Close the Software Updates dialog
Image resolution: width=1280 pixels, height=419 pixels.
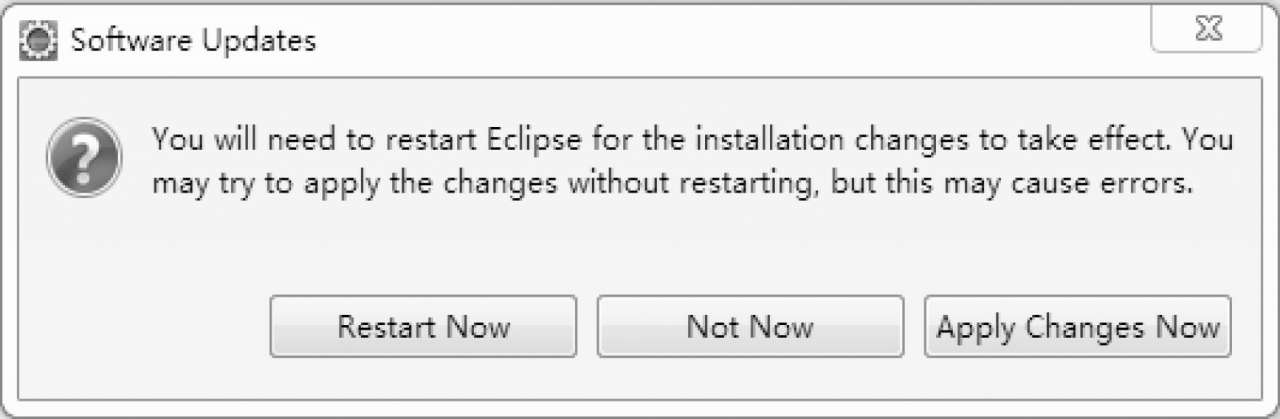point(1206,31)
